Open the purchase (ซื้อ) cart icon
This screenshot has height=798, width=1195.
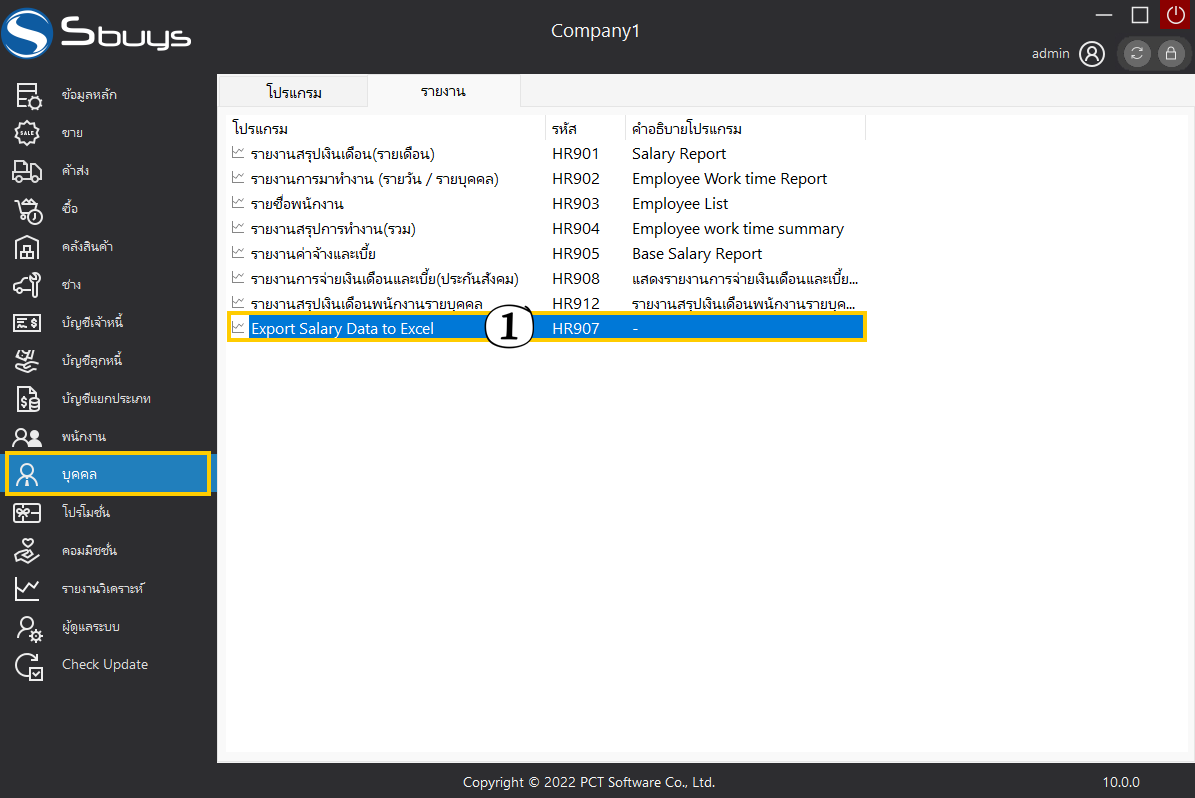pyautogui.click(x=27, y=209)
